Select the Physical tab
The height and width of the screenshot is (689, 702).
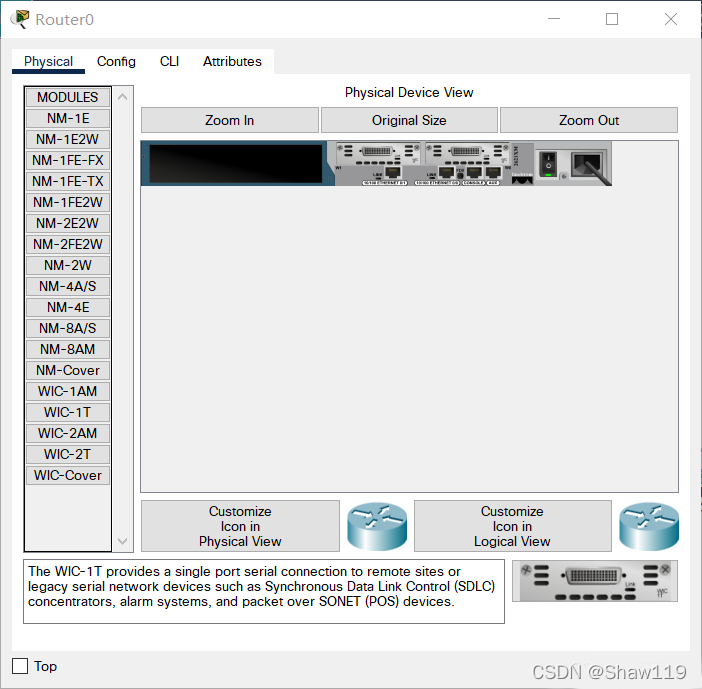[48, 61]
